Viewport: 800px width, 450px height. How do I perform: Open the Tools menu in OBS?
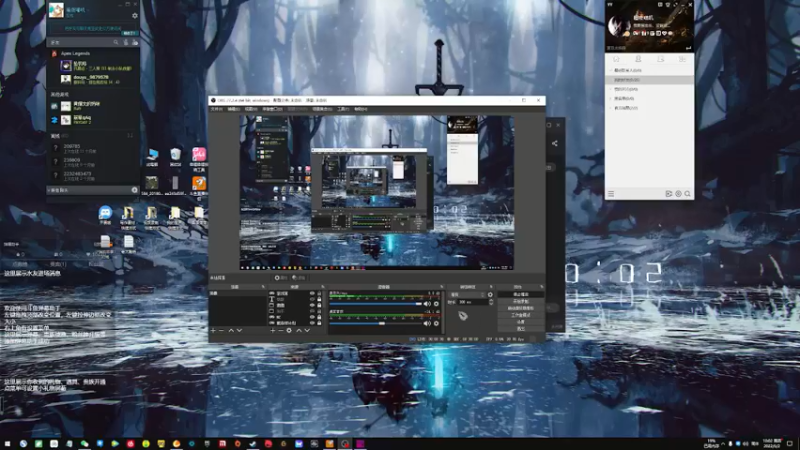343,109
